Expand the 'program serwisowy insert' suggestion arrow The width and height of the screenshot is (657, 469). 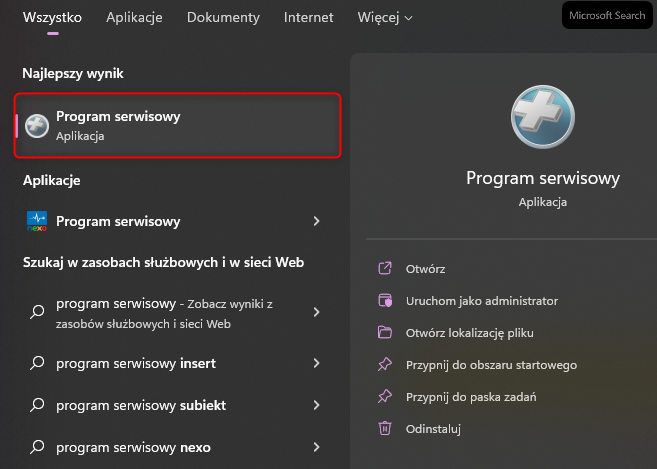[x=316, y=363]
